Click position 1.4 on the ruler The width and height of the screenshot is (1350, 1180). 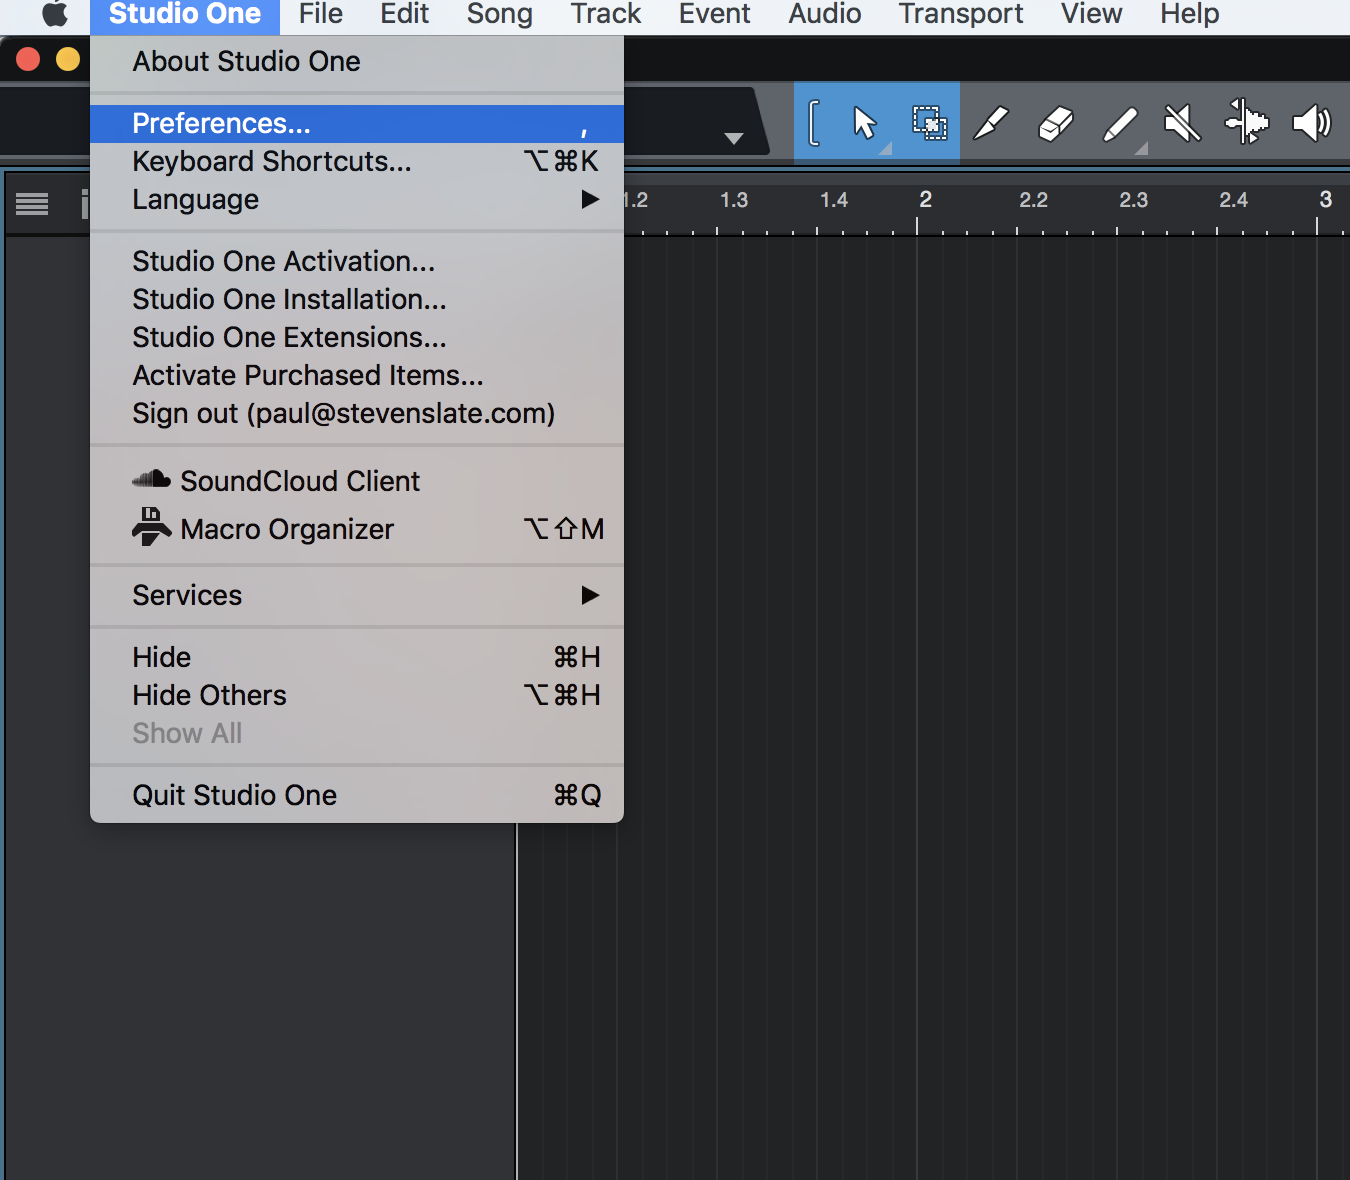(834, 200)
